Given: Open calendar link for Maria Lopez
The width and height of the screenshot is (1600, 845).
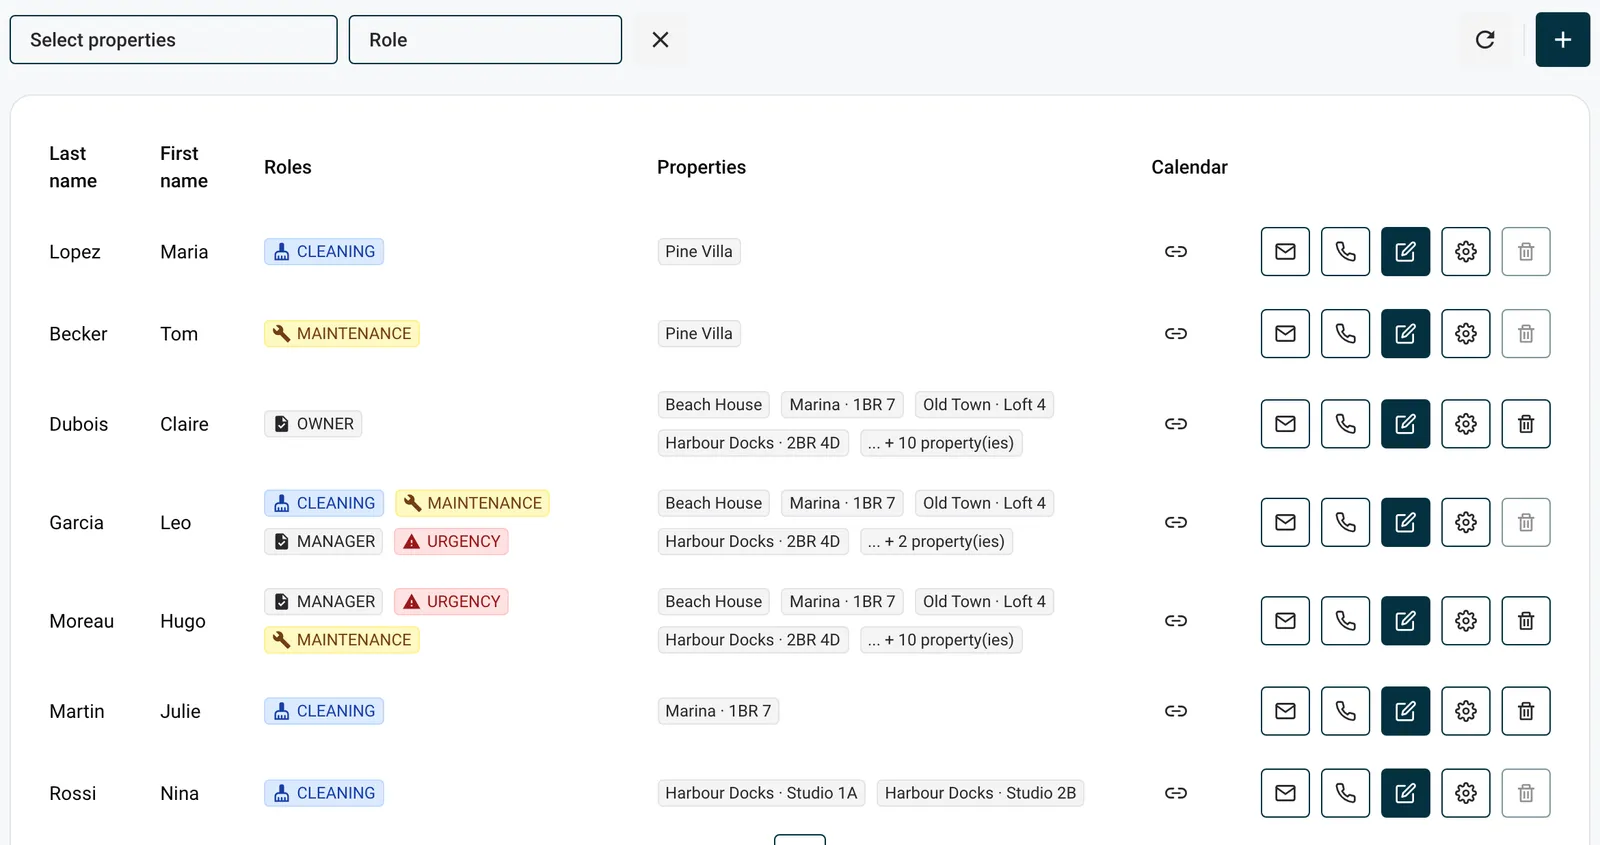Looking at the screenshot, I should (1176, 252).
